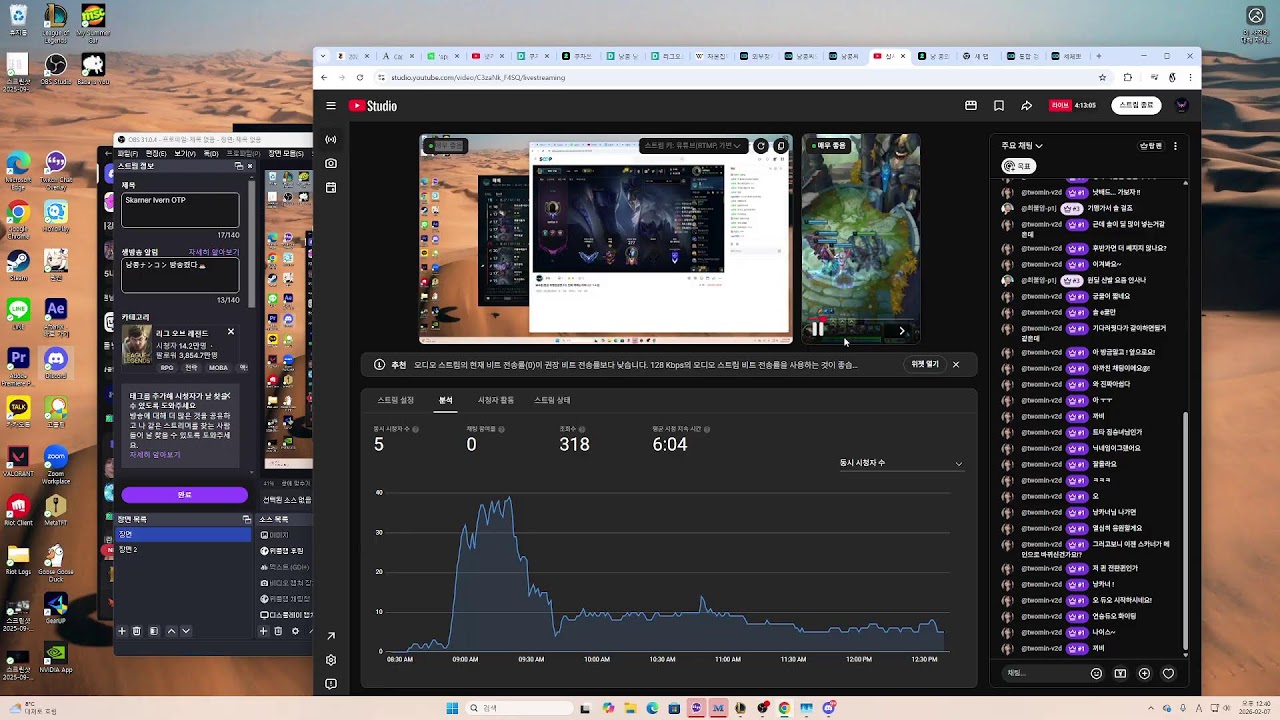Reload the browser page

pos(360,77)
